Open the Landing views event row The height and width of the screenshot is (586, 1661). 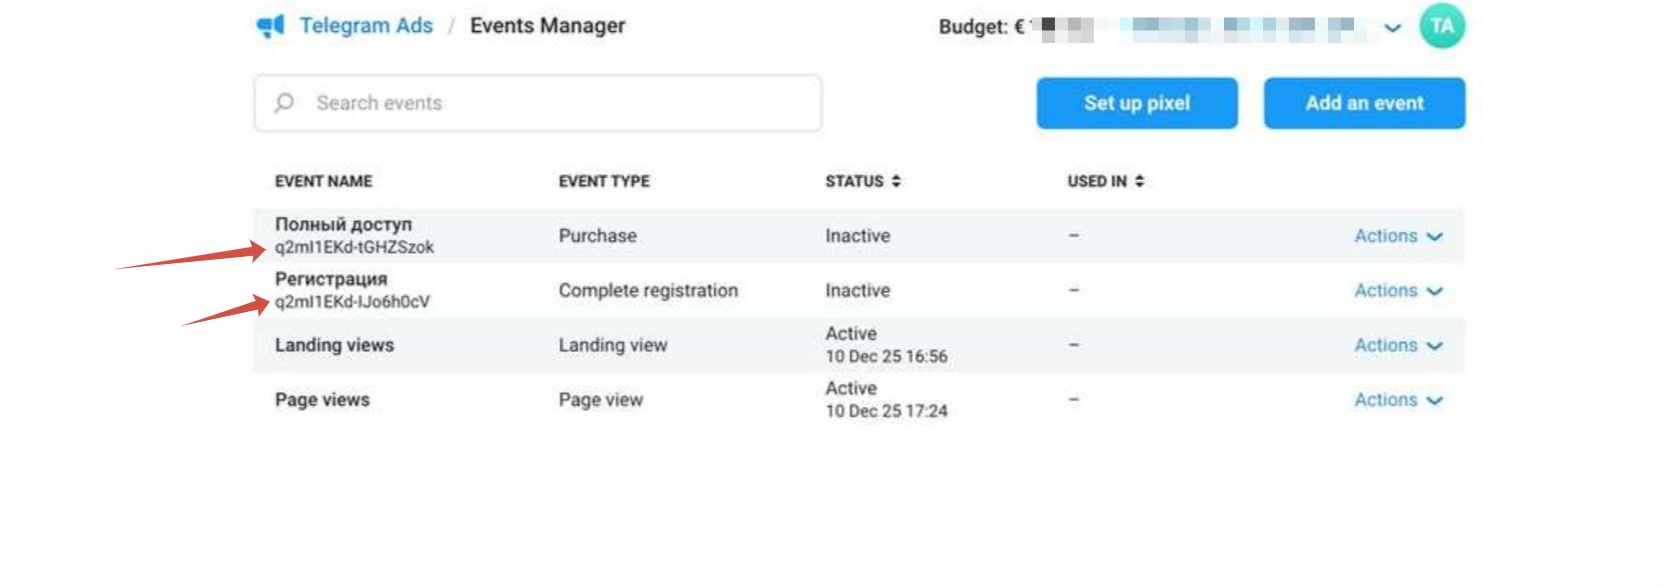click(334, 345)
